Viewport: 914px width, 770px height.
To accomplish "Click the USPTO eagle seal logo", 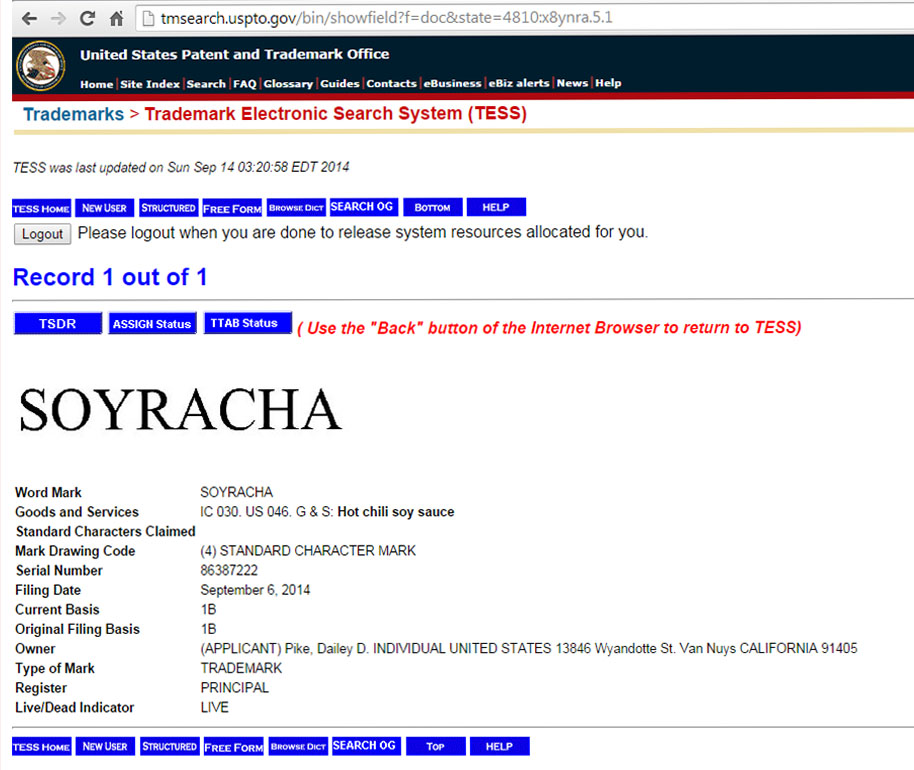I will pyautogui.click(x=40, y=66).
